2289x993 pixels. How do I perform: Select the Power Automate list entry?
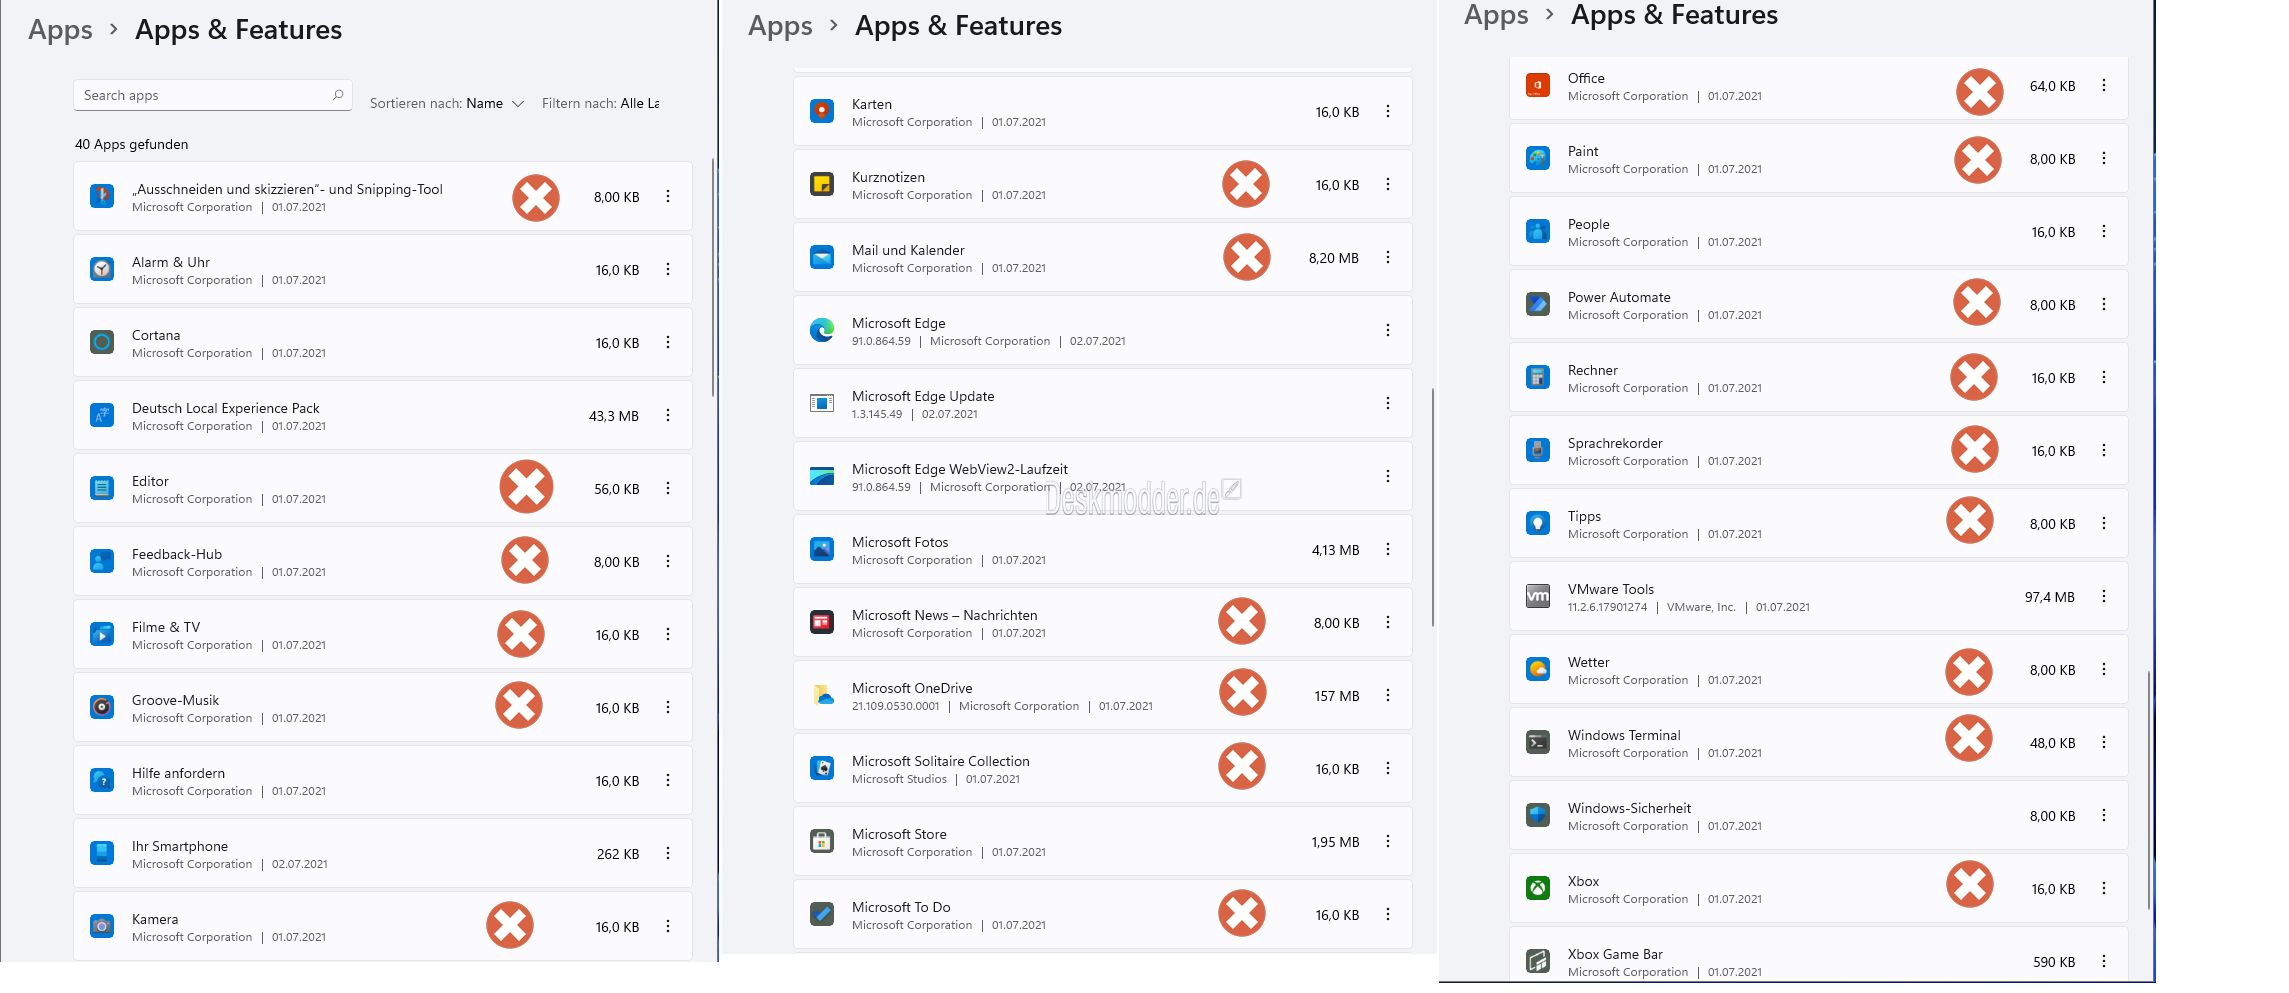pos(1818,304)
